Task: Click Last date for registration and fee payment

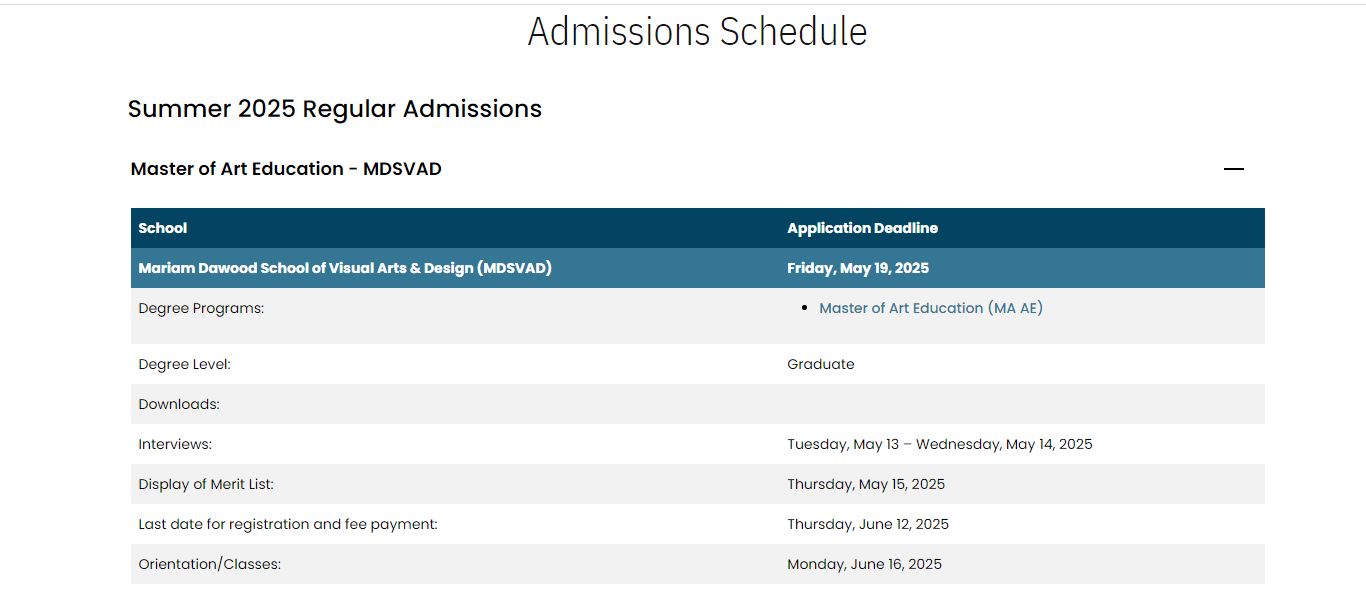Action: (x=288, y=524)
